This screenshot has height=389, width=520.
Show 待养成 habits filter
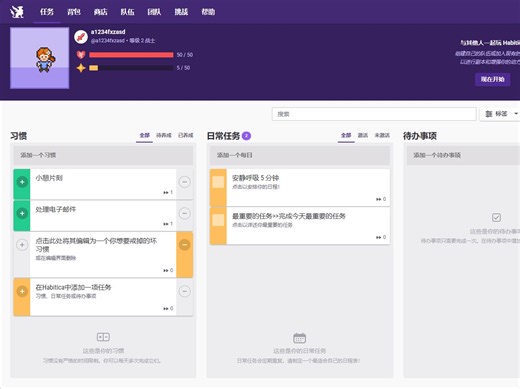[164, 135]
